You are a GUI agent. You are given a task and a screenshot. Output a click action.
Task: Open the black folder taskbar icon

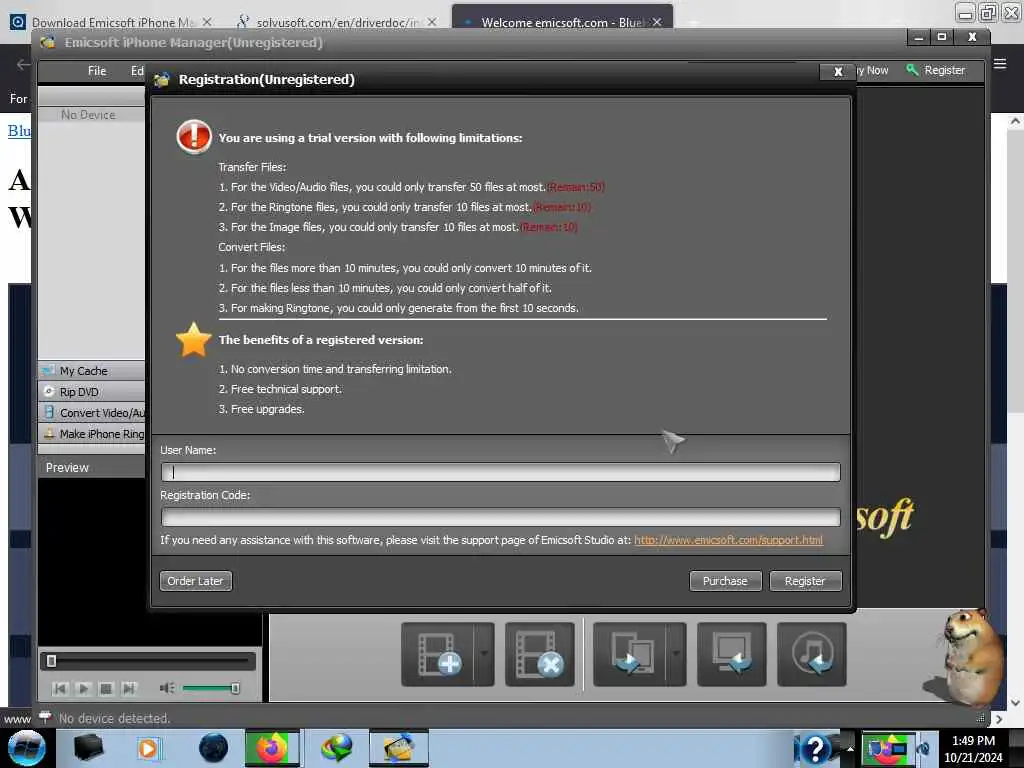(x=88, y=748)
